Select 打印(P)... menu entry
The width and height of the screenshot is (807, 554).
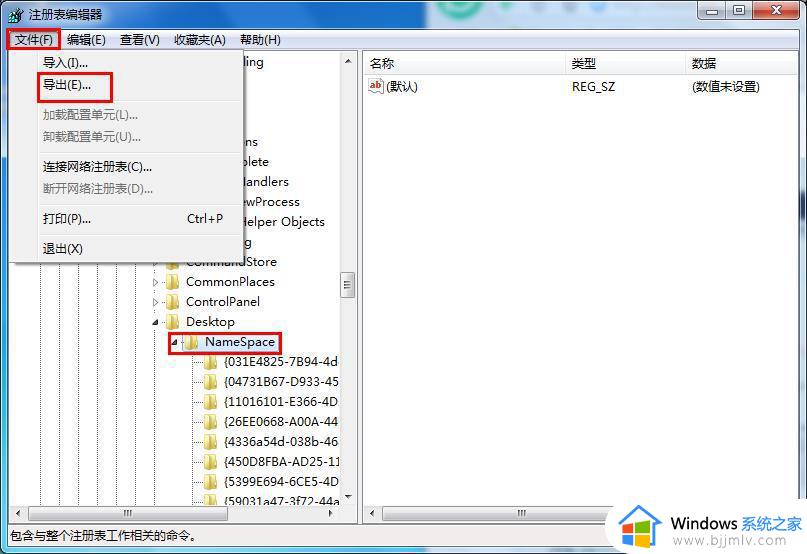click(126, 219)
